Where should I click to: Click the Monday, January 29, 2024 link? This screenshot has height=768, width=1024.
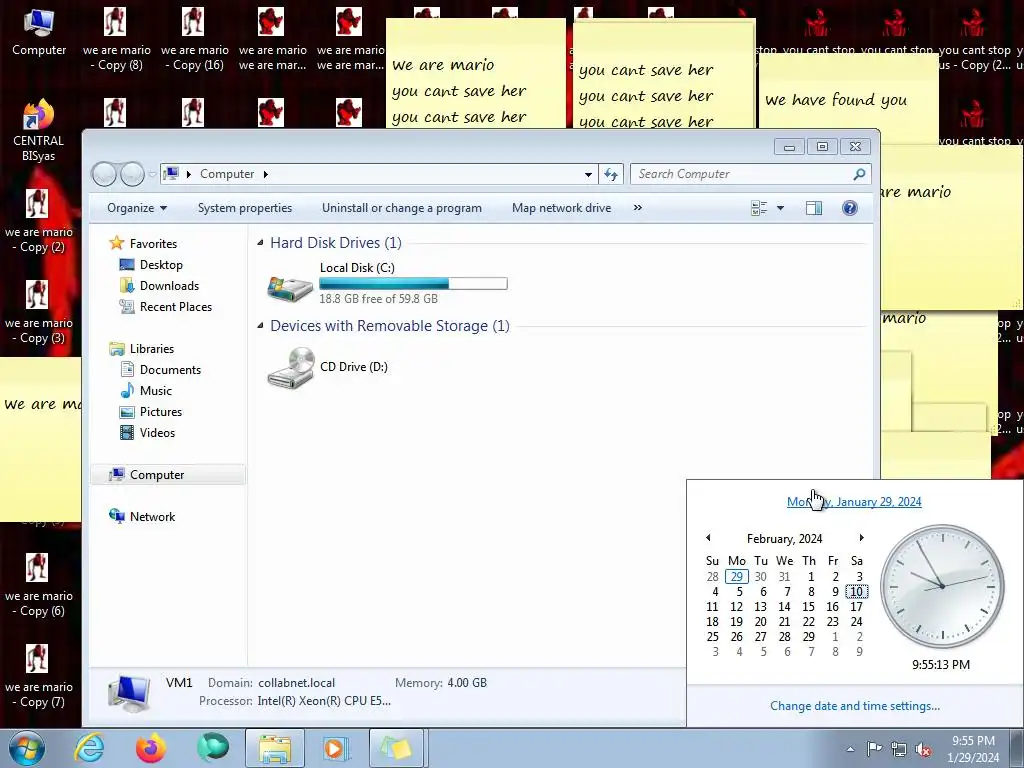click(x=854, y=502)
